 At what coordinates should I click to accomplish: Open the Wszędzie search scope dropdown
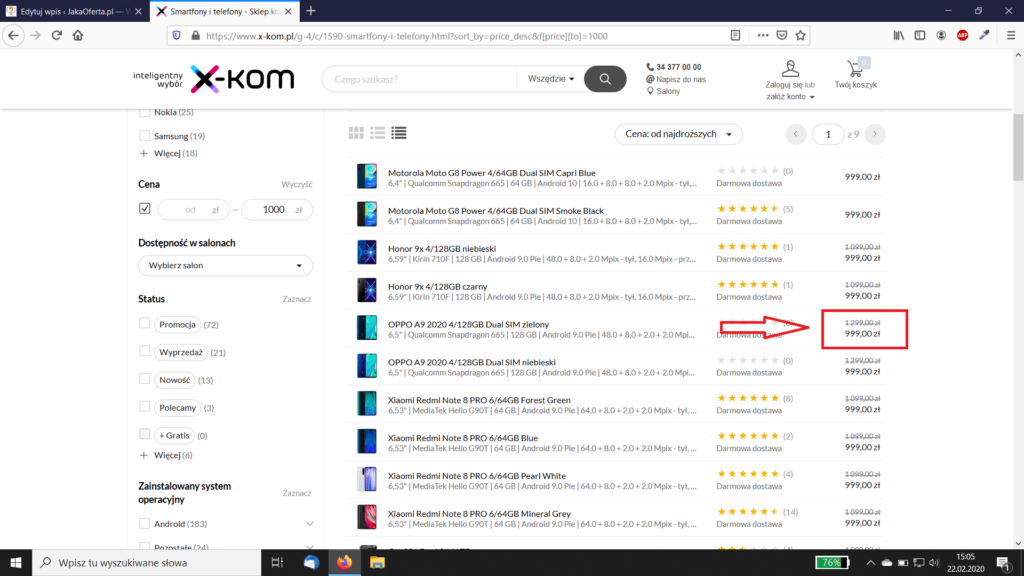coord(551,78)
